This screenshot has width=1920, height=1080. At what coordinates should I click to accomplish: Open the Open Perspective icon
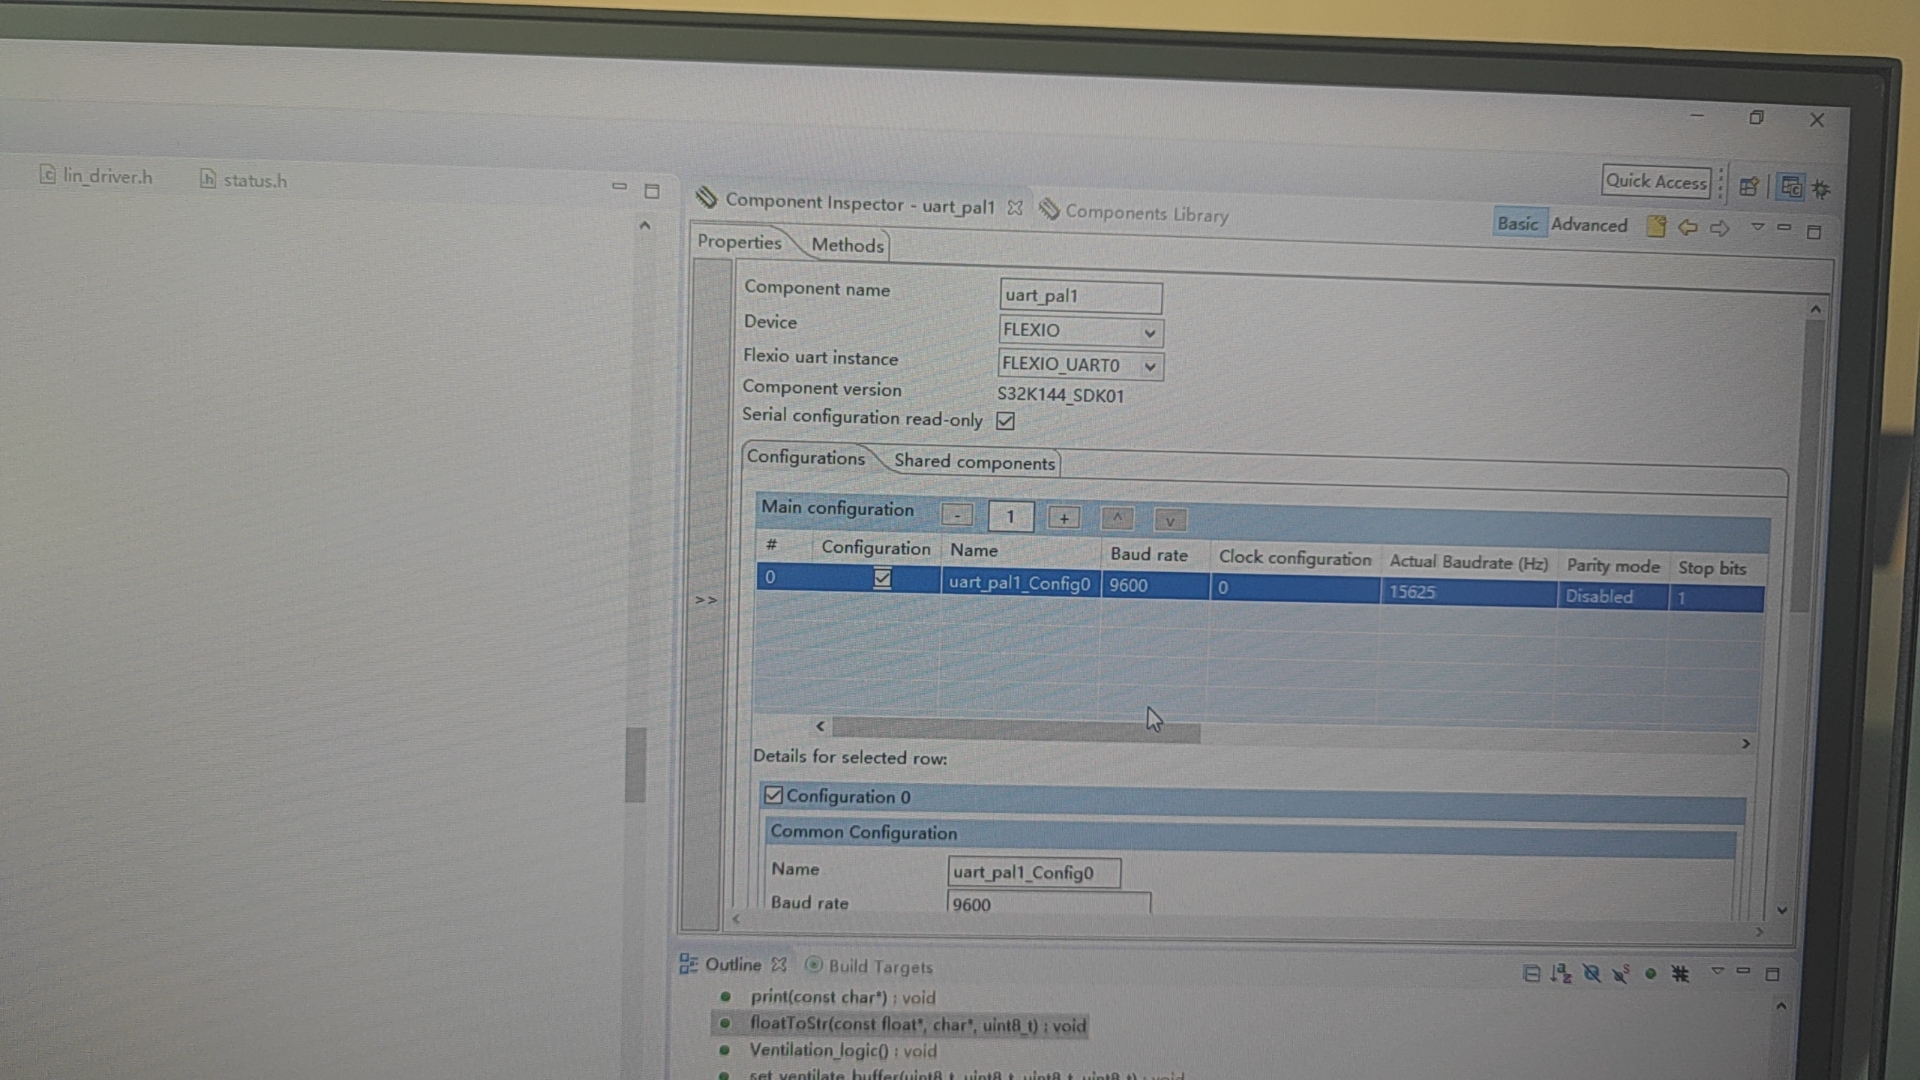1749,186
